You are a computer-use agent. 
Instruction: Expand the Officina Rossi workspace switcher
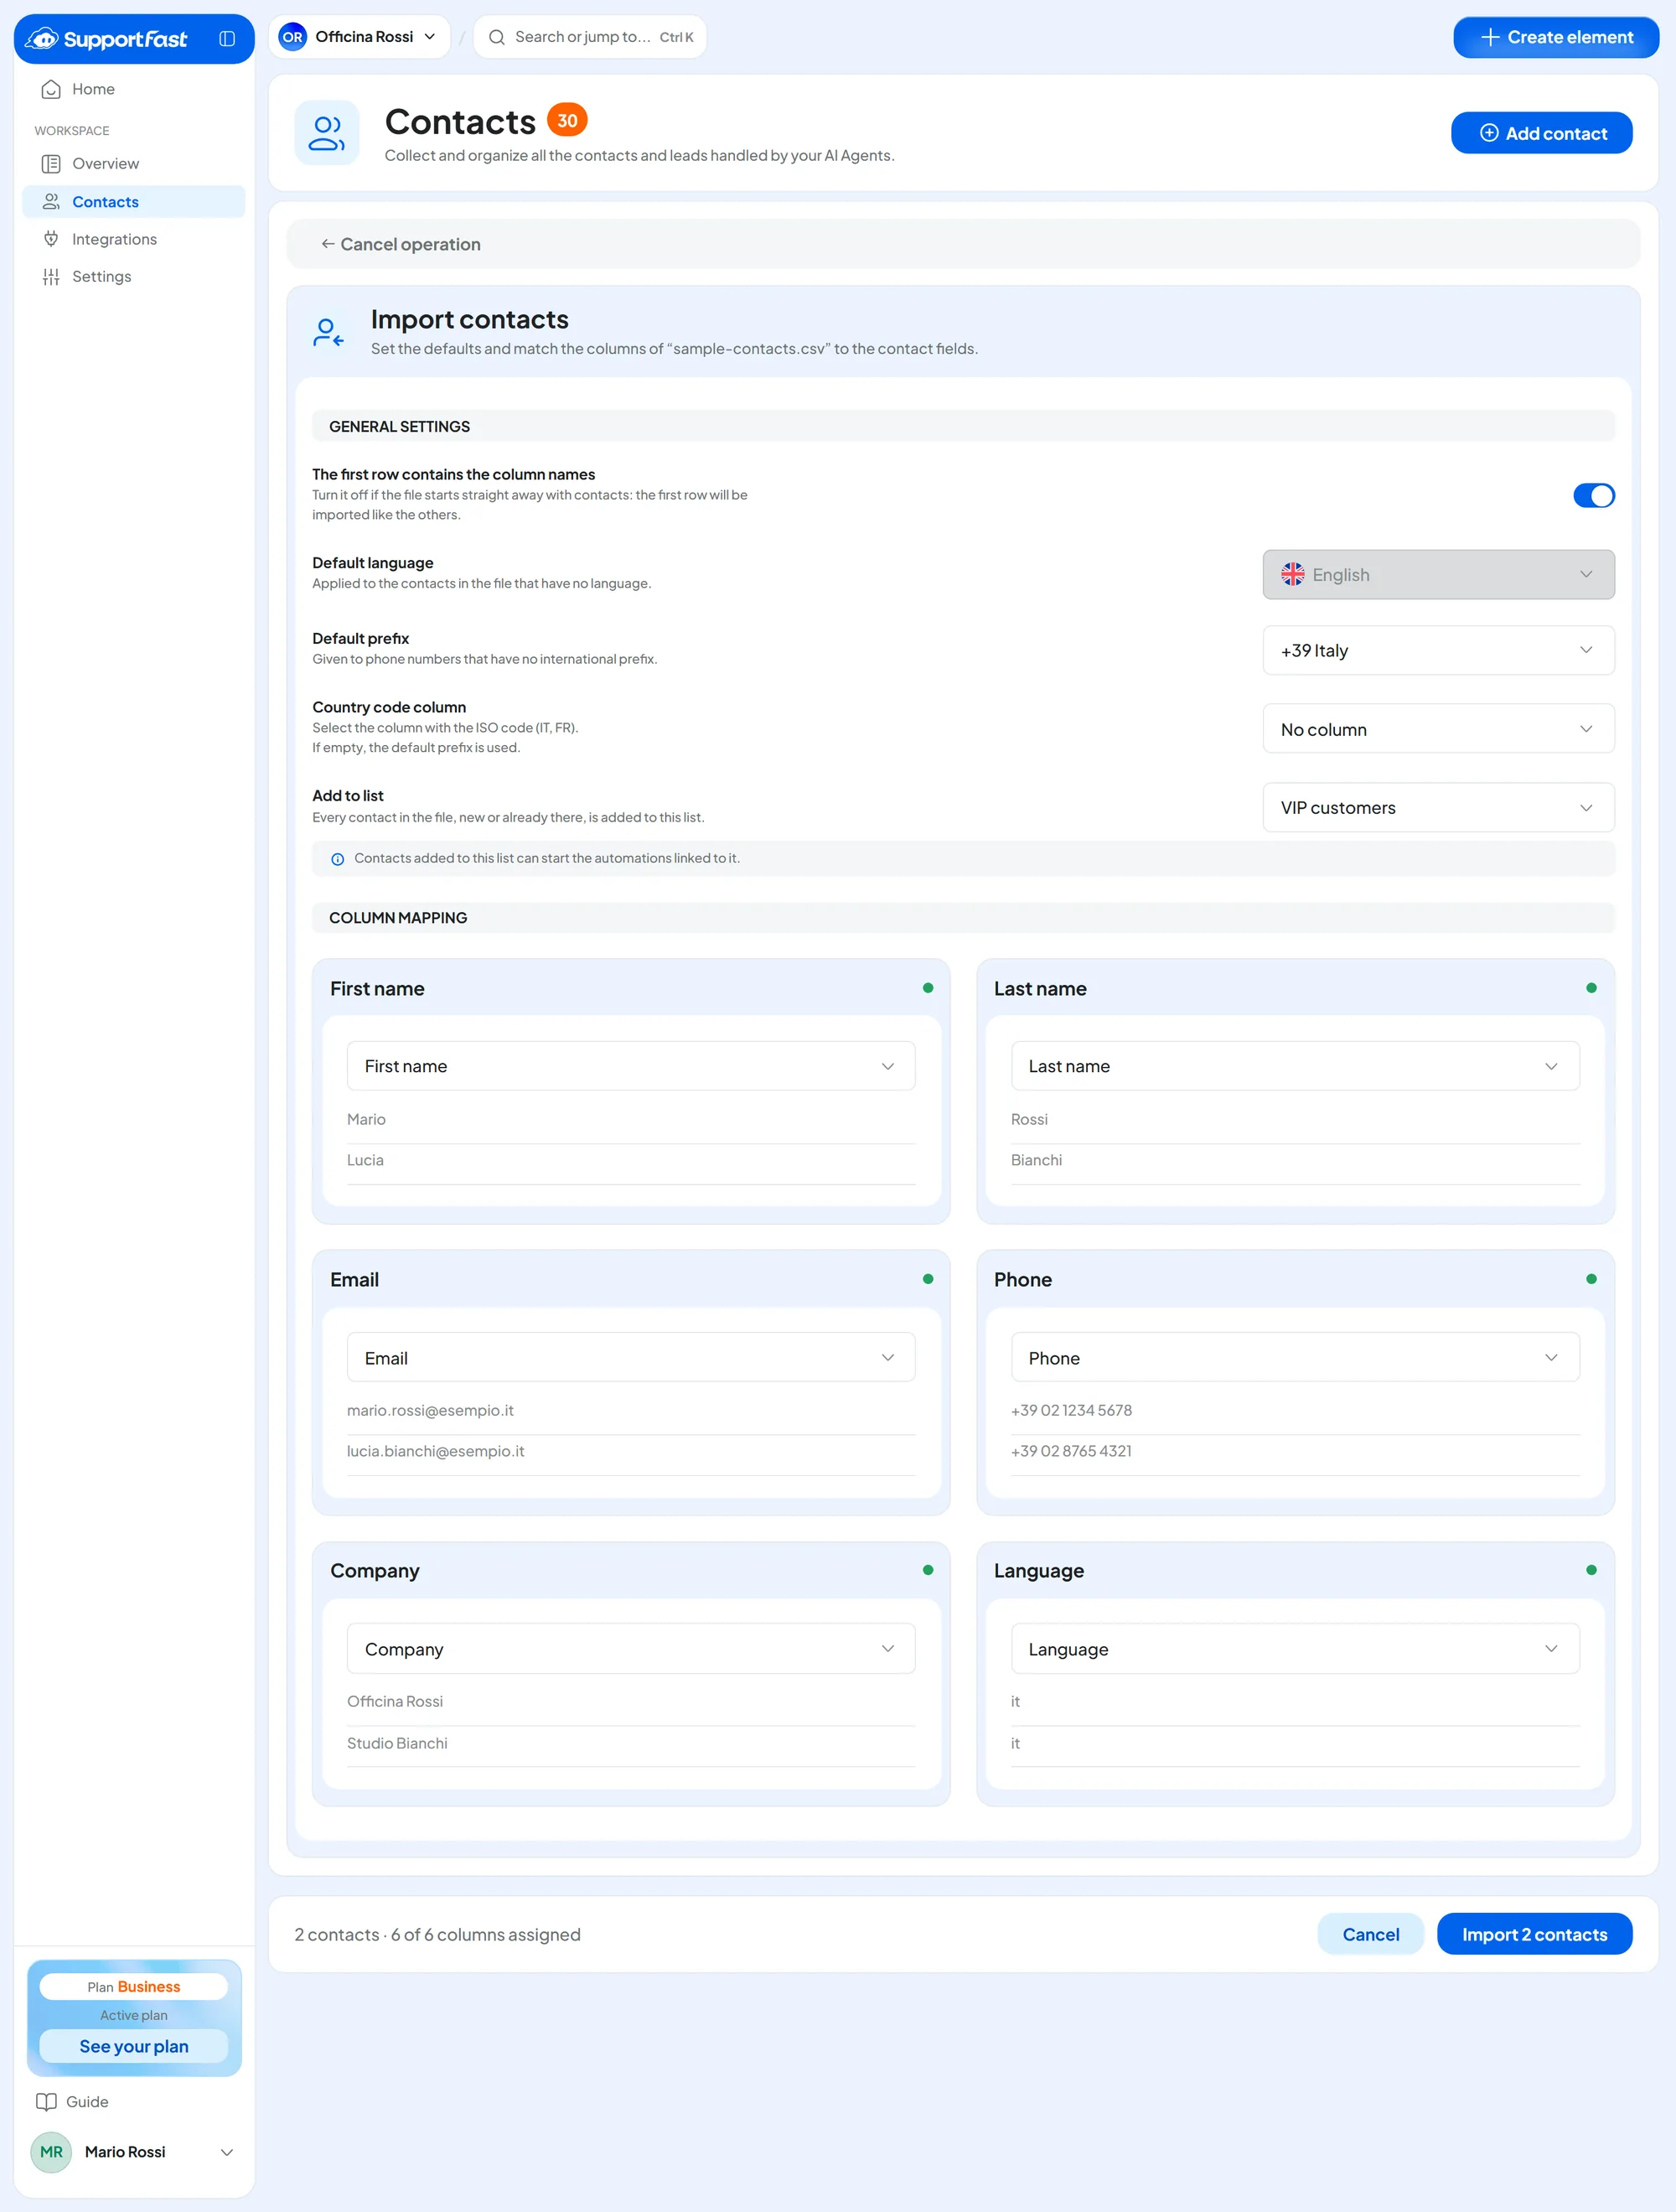tap(359, 37)
